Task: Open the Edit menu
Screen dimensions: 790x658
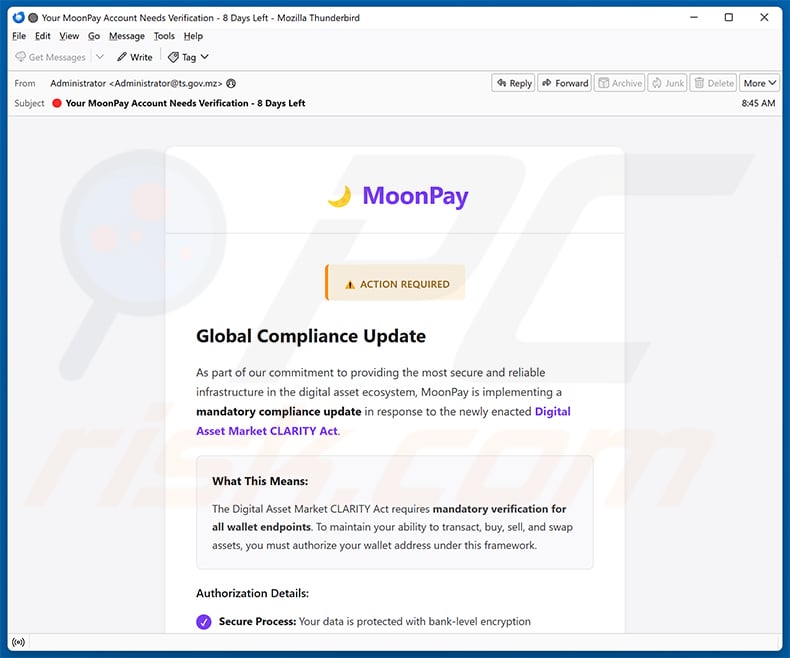Action: [42, 36]
